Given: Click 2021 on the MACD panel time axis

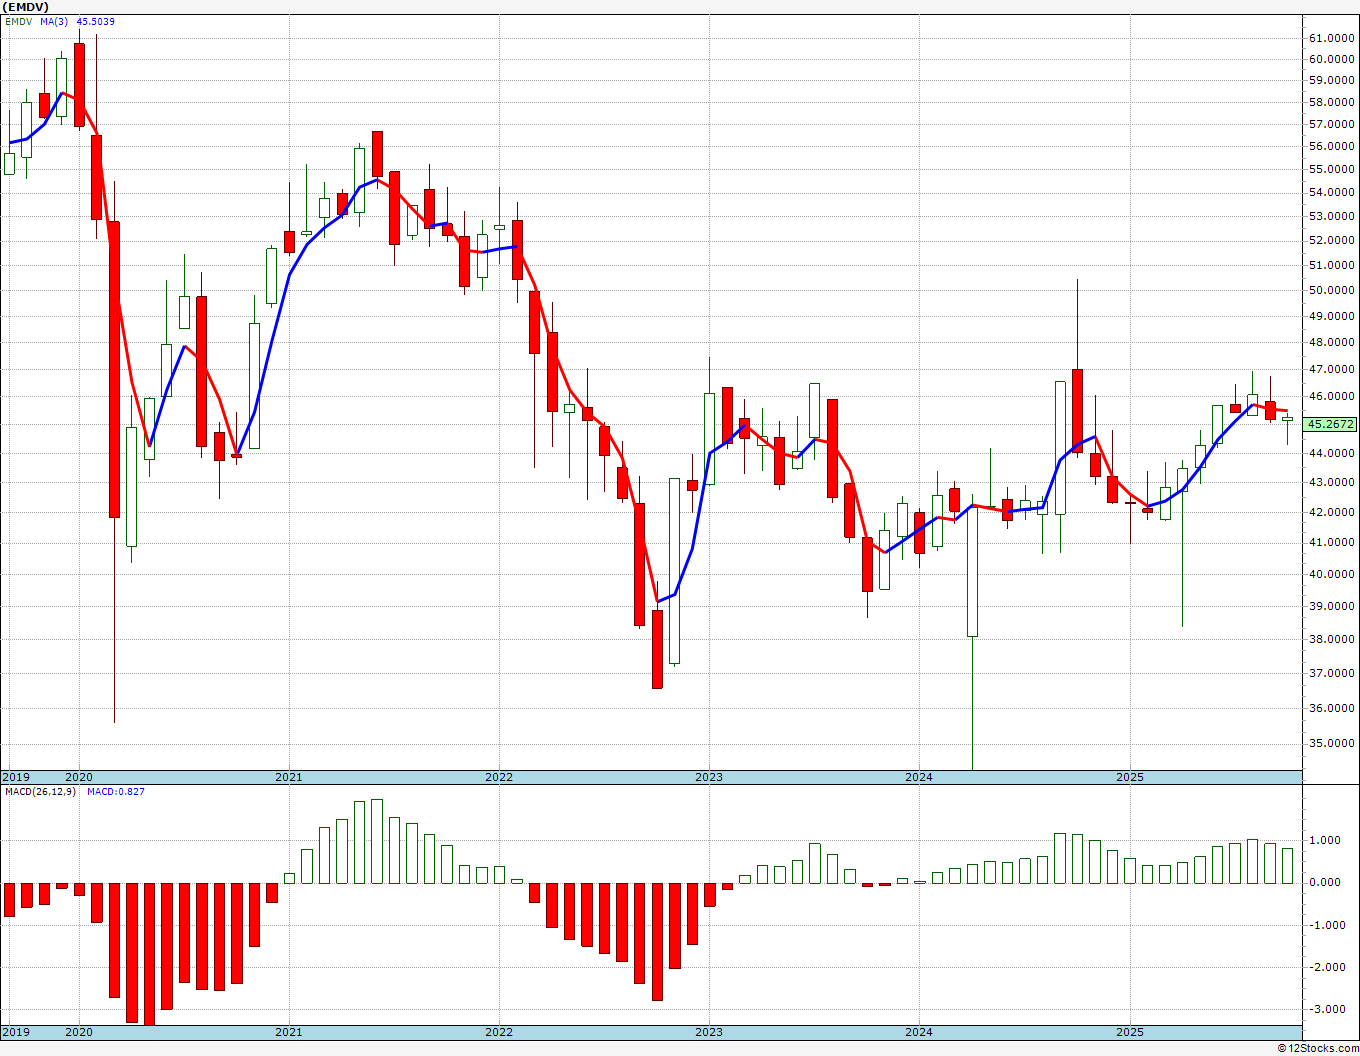Looking at the screenshot, I should tap(288, 1032).
